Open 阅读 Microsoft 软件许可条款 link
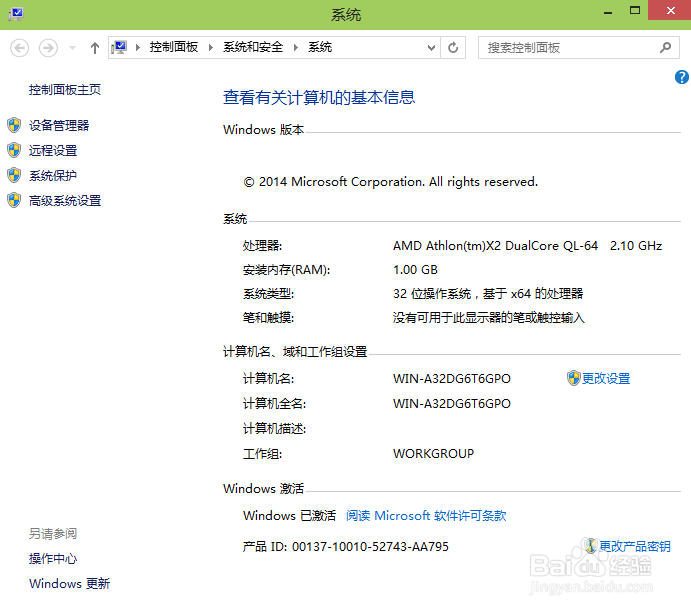This screenshot has width=691, height=612. click(426, 516)
